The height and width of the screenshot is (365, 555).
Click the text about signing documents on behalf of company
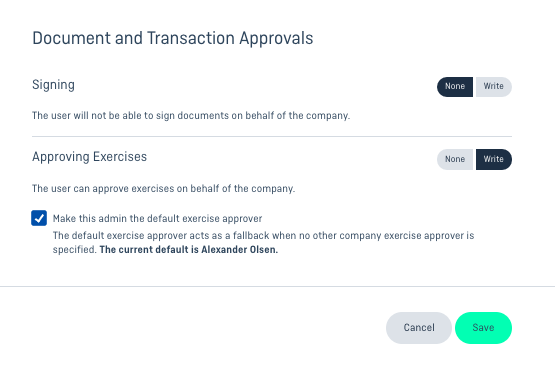[x=191, y=116]
